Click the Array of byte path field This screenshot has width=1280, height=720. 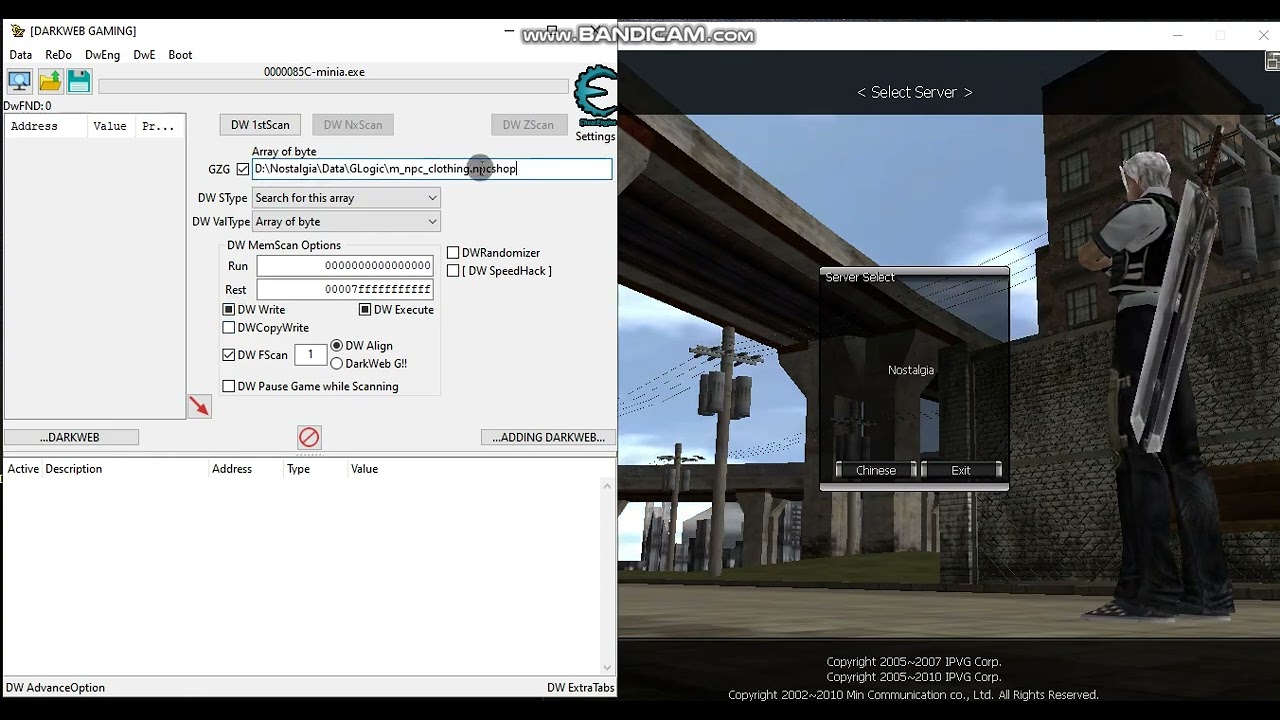point(432,169)
